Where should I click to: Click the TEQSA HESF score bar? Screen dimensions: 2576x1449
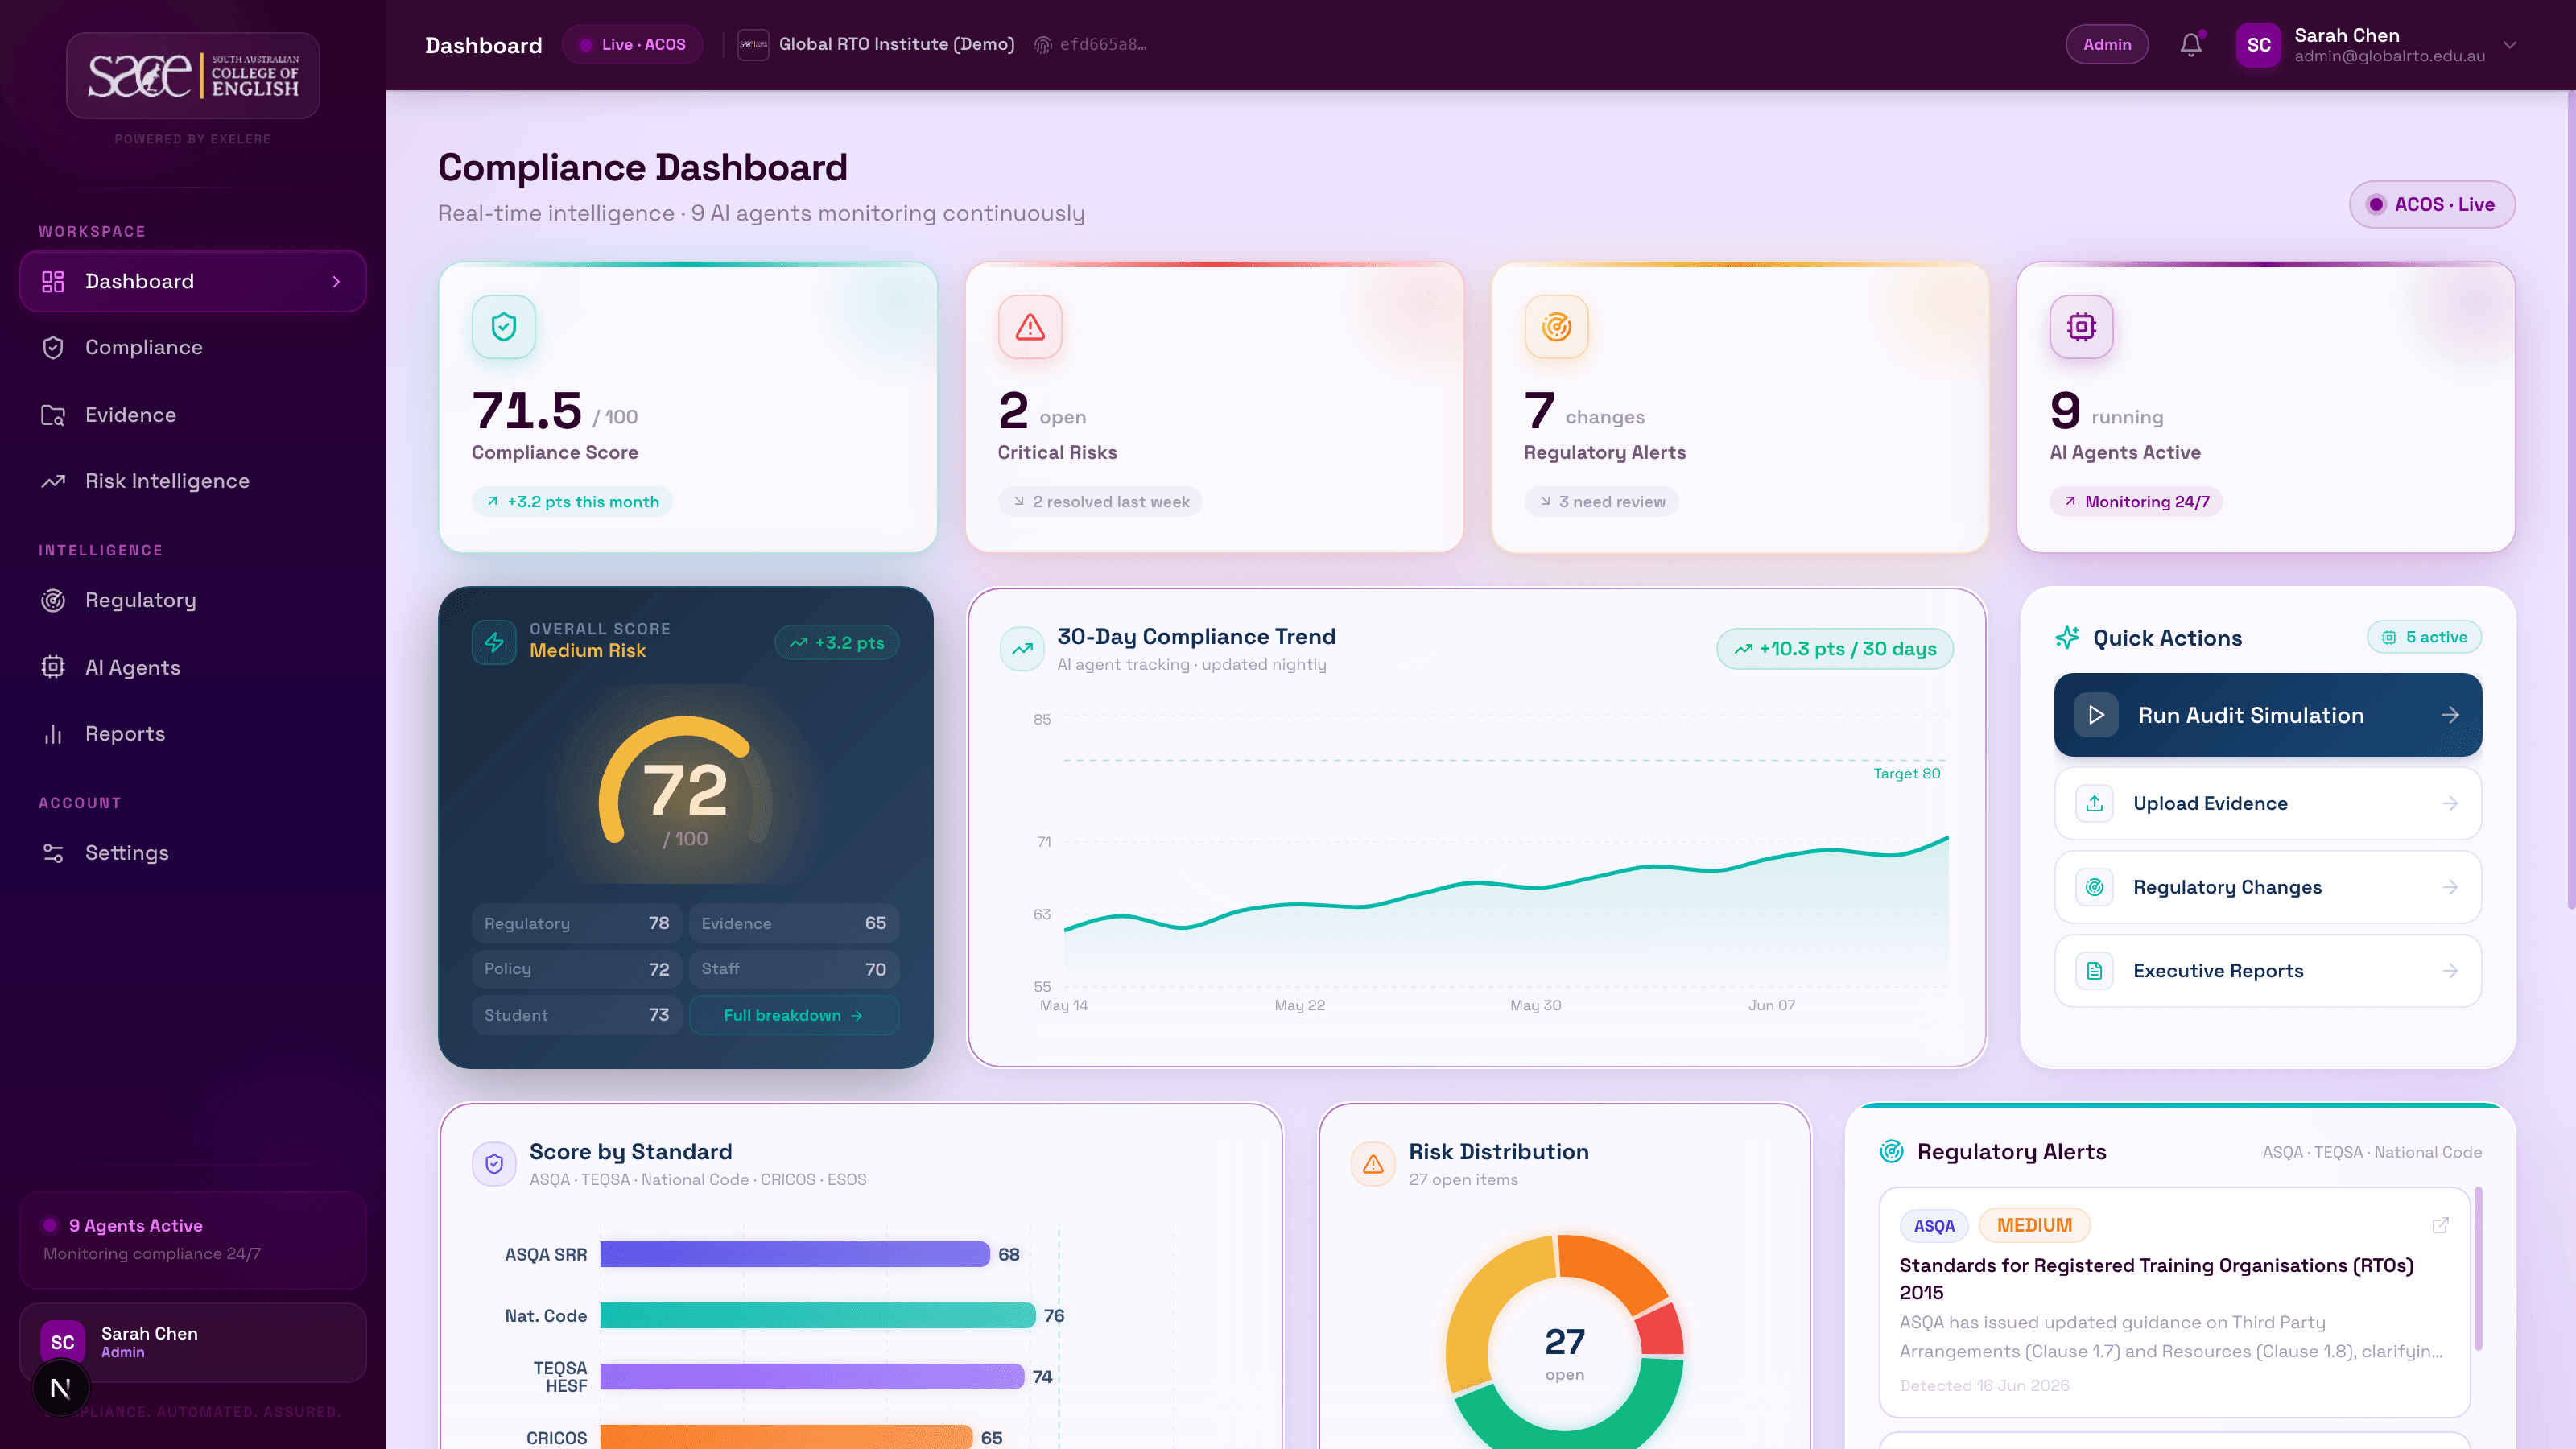point(812,1376)
